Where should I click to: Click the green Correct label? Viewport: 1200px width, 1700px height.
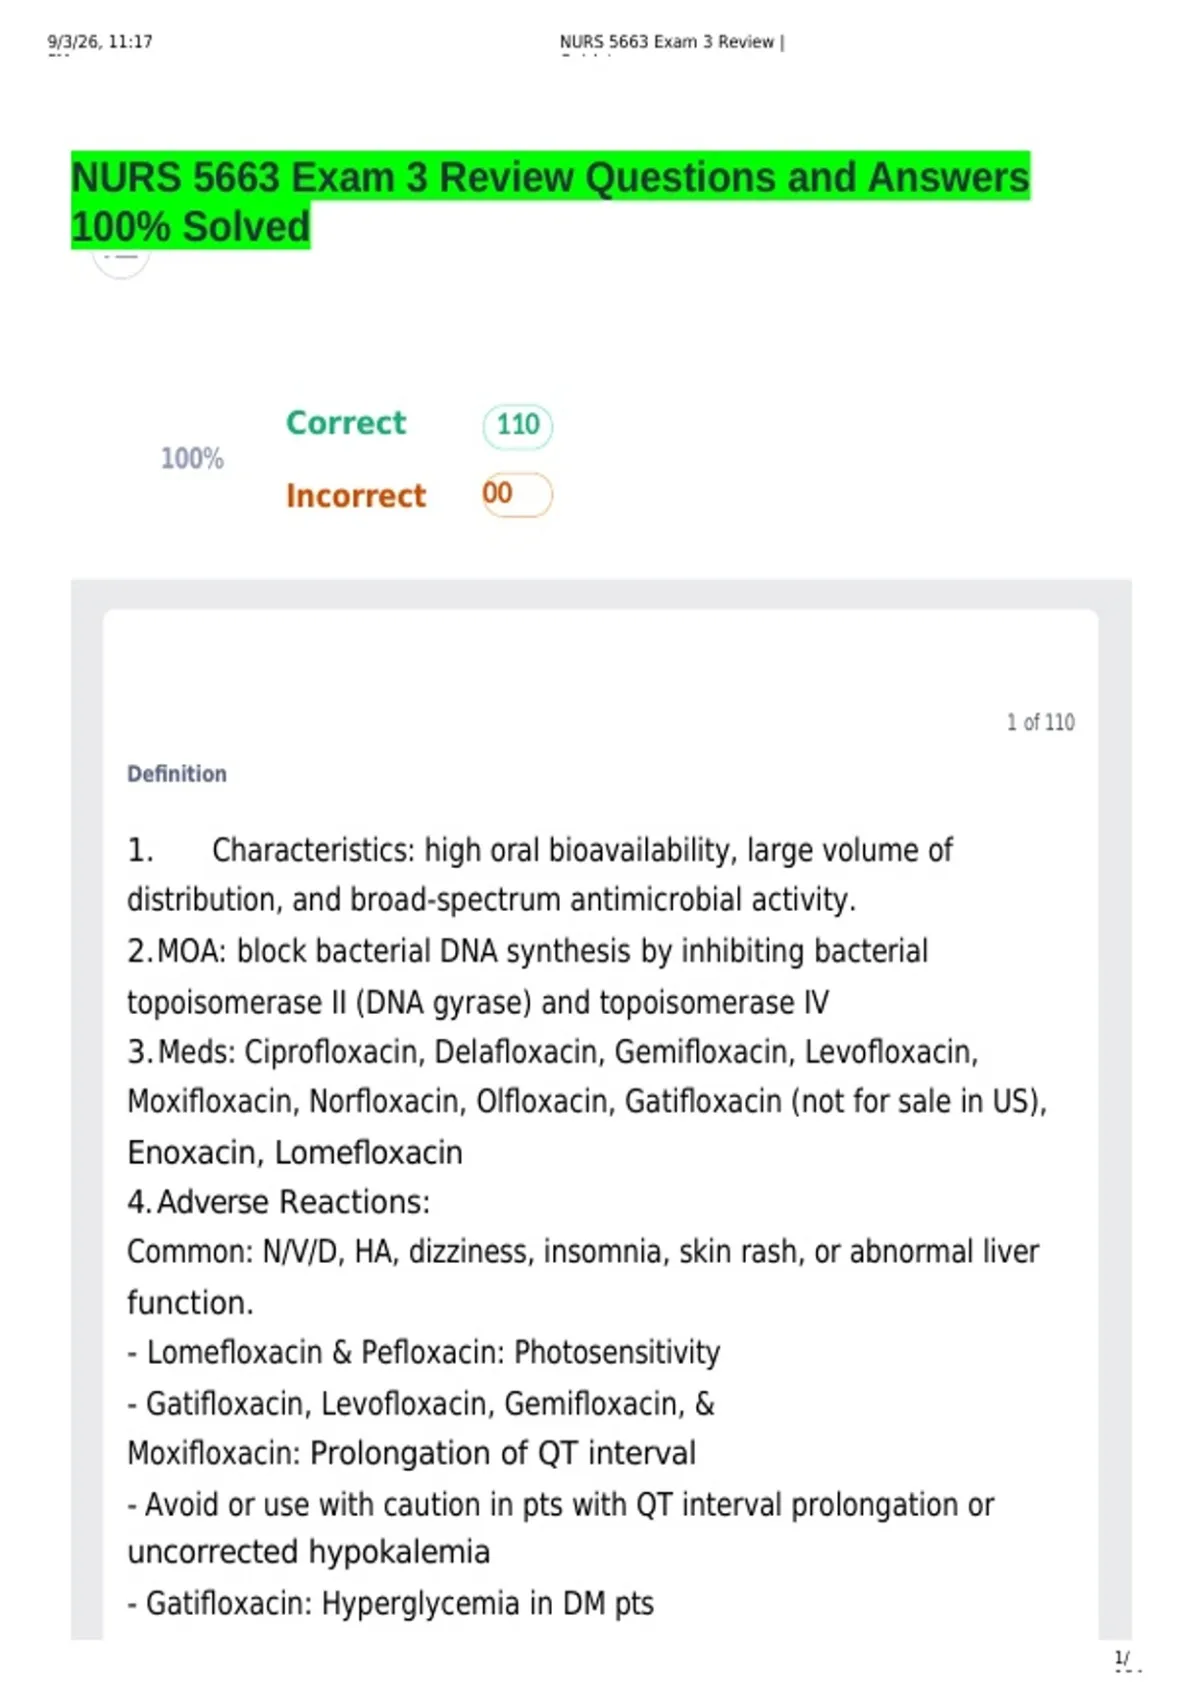tap(346, 423)
